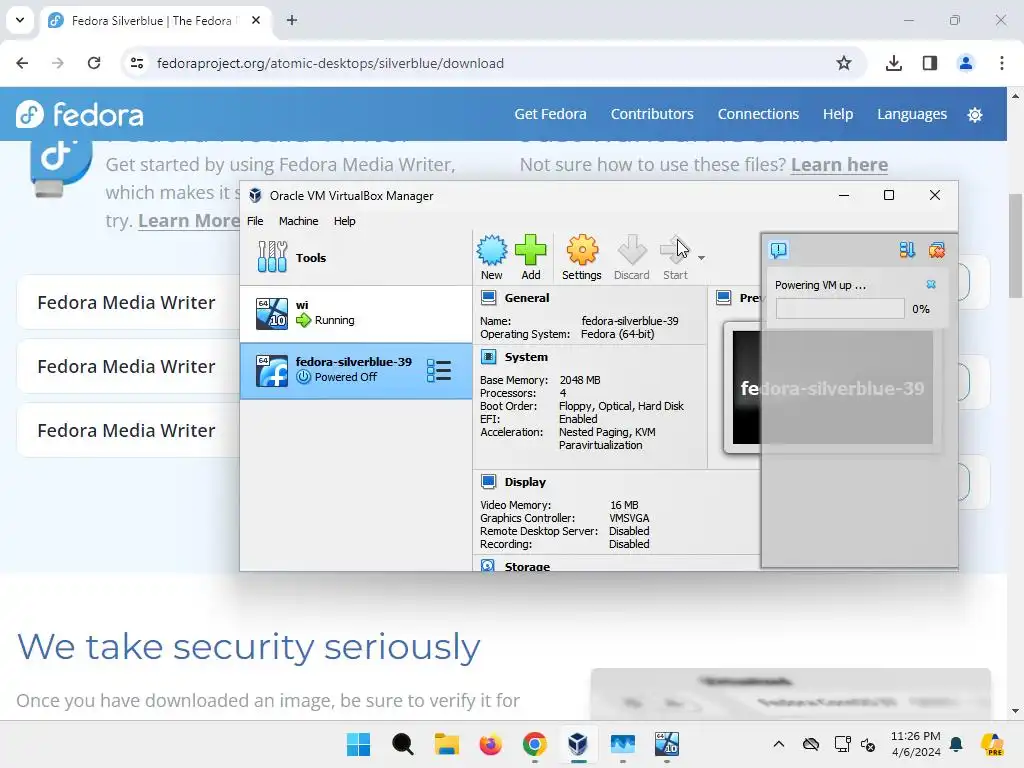This screenshot has width=1024, height=768.
Task: Select the Fedora Silverblue browser tab
Action: pyautogui.click(x=157, y=20)
